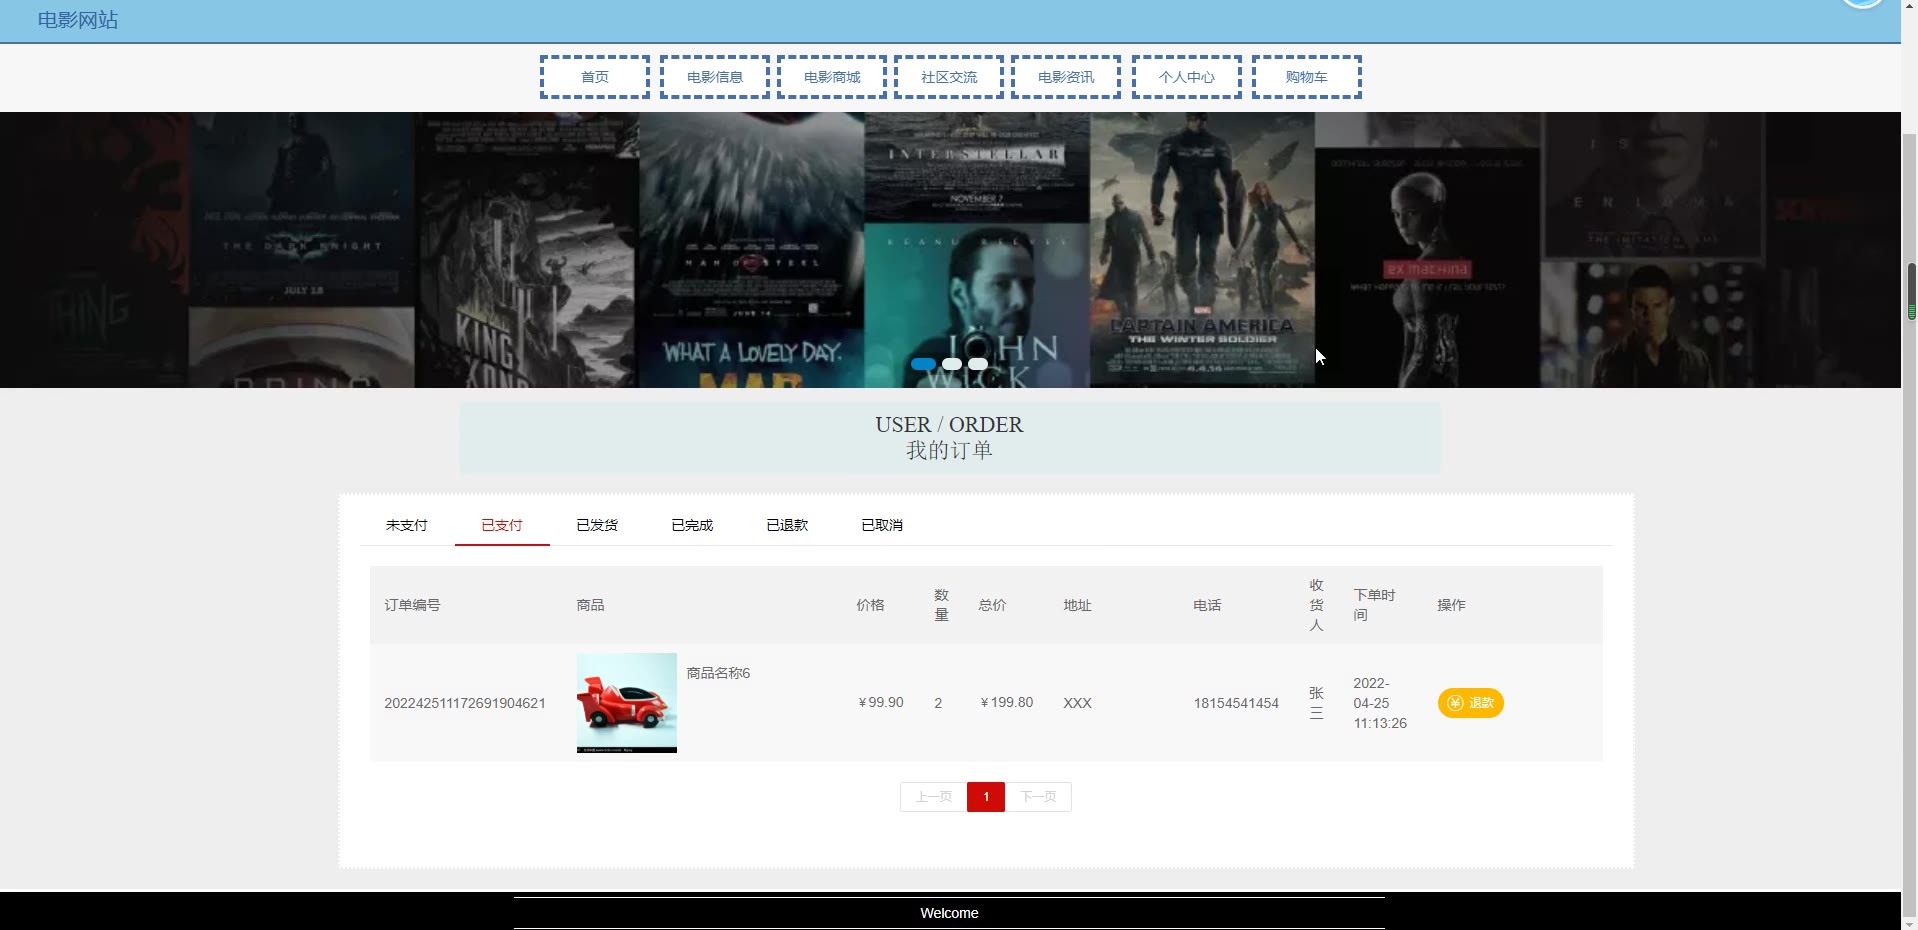Select the 已支付 tab
This screenshot has height=930, width=1918.
(502, 525)
